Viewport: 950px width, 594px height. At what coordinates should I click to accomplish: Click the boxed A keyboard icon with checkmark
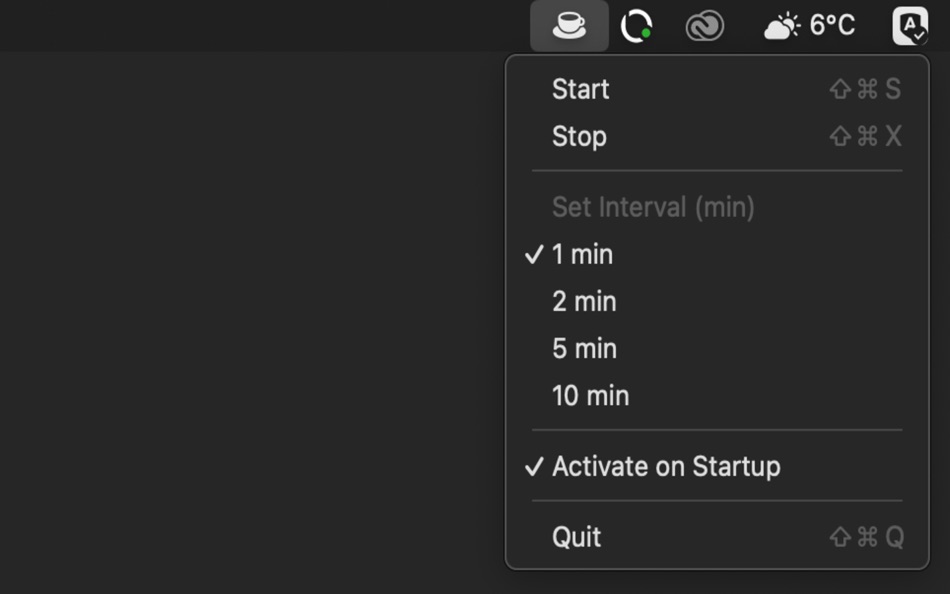click(x=908, y=25)
